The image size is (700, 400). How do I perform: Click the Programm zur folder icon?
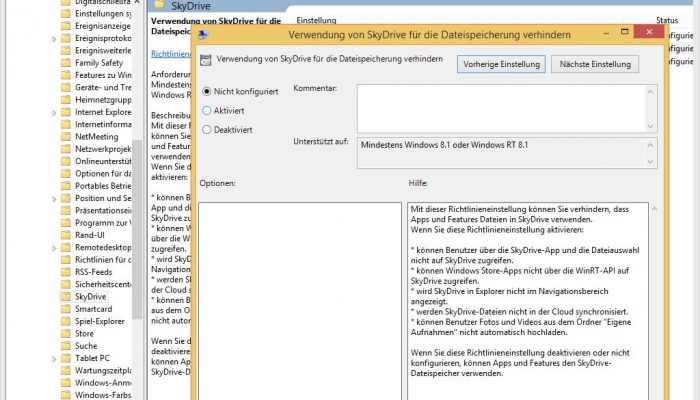(66, 223)
